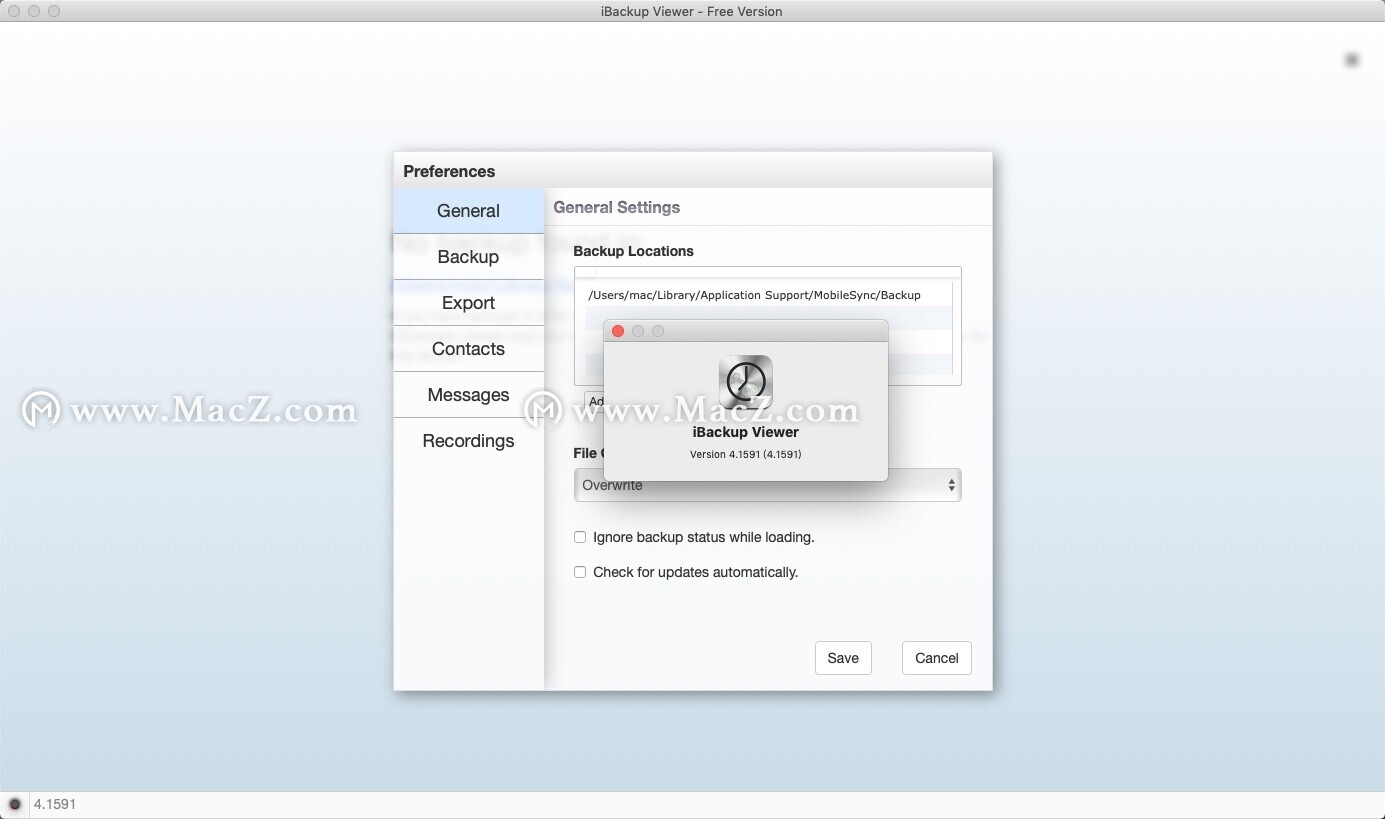
Task: Close the iBackup Viewer about window
Action: [x=618, y=331]
